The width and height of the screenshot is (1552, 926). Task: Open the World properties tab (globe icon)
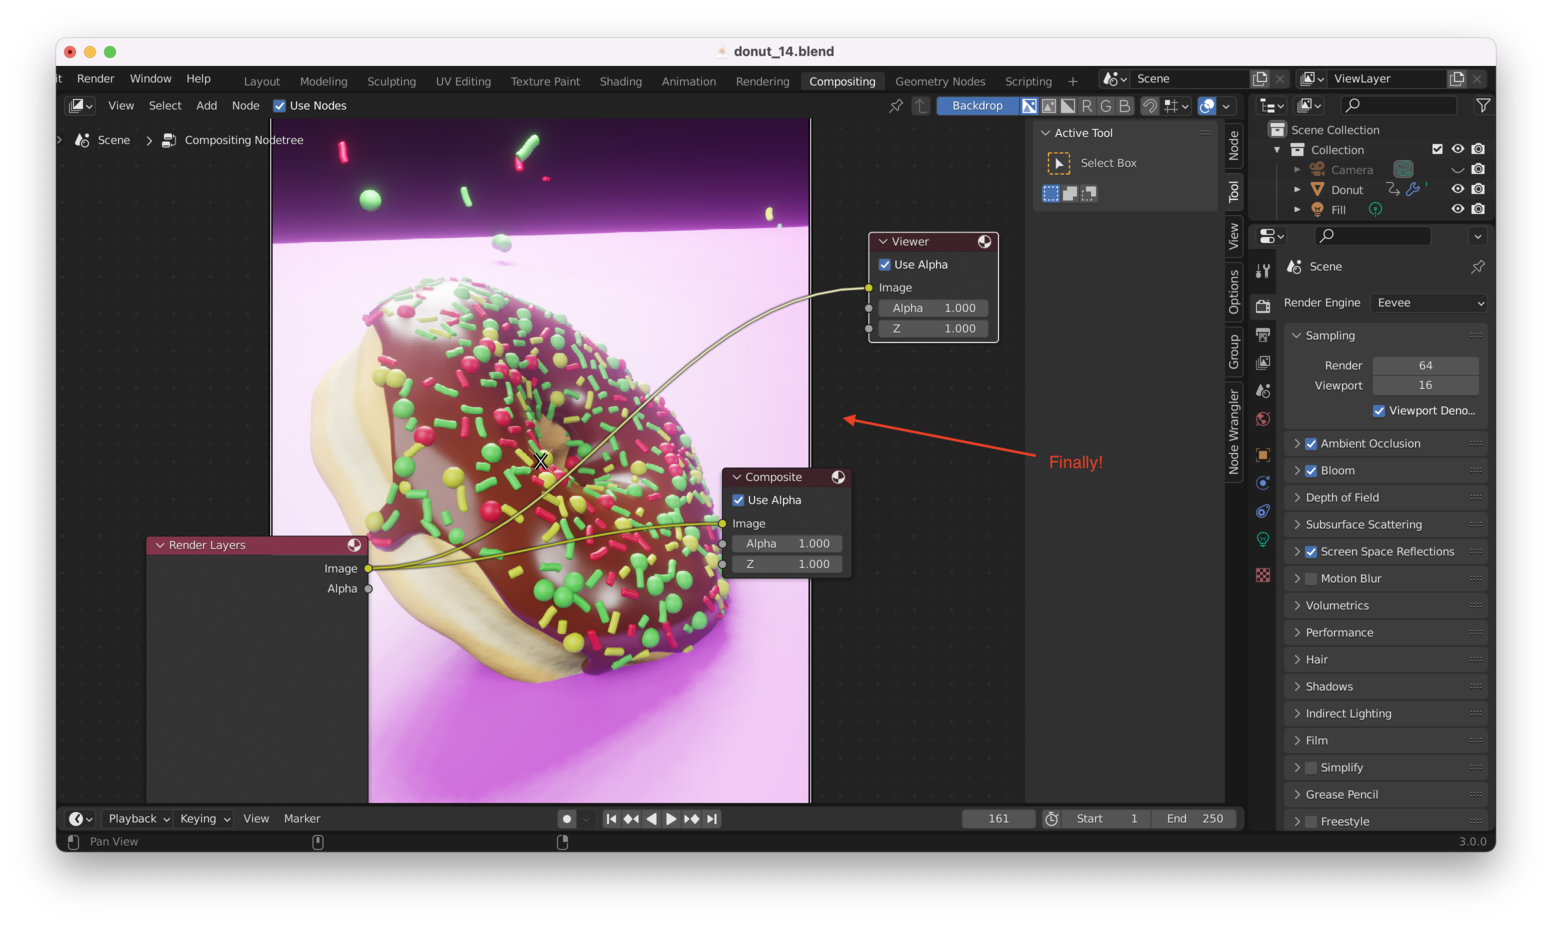click(1263, 419)
